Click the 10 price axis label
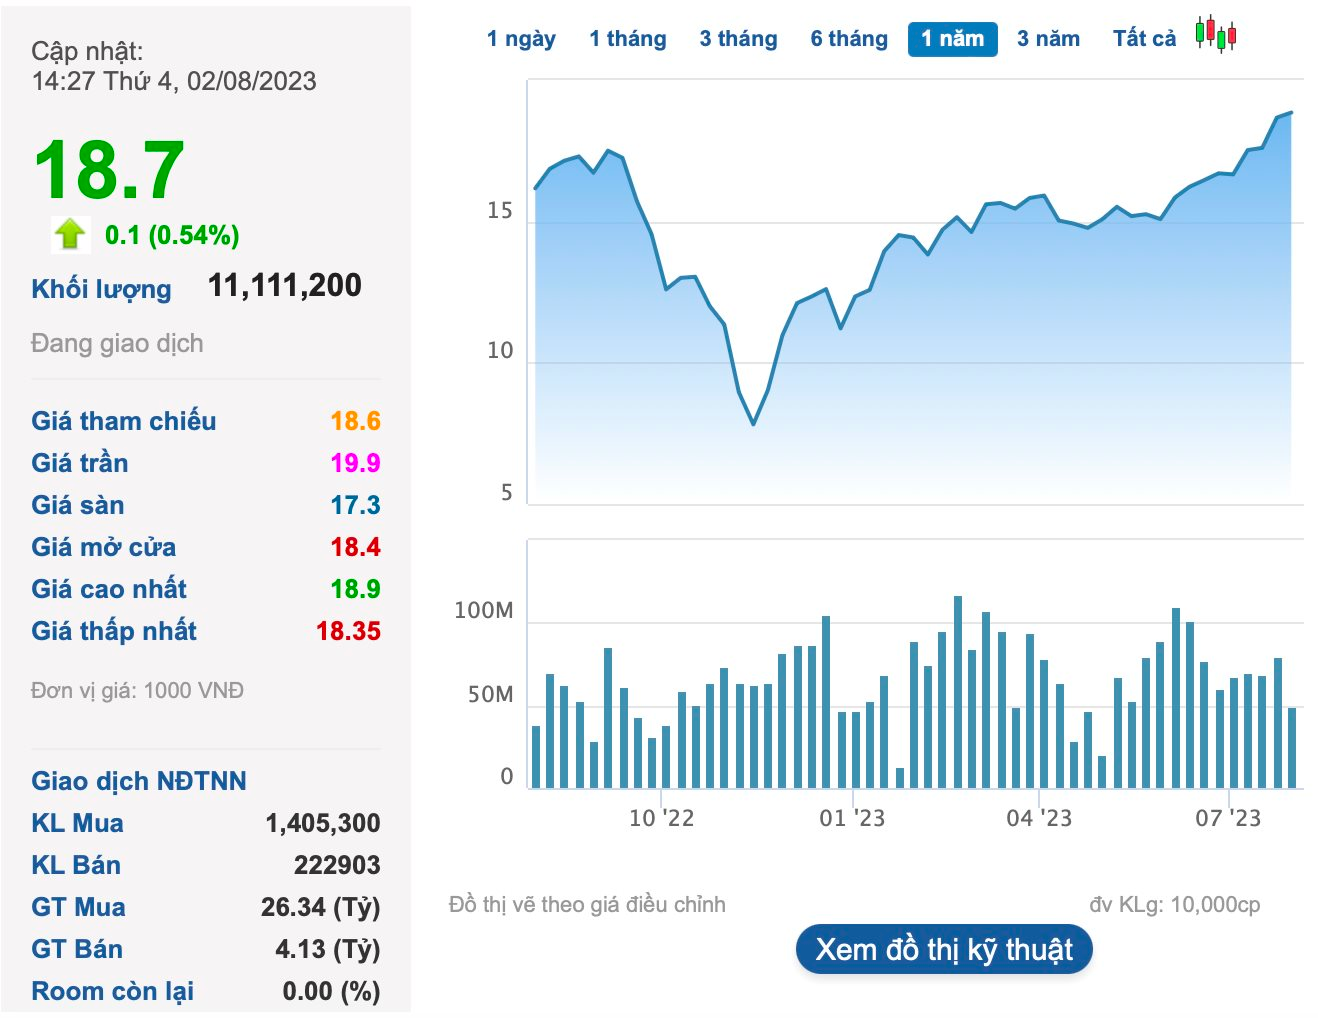Viewport: 1318px width, 1018px height. coord(499,350)
